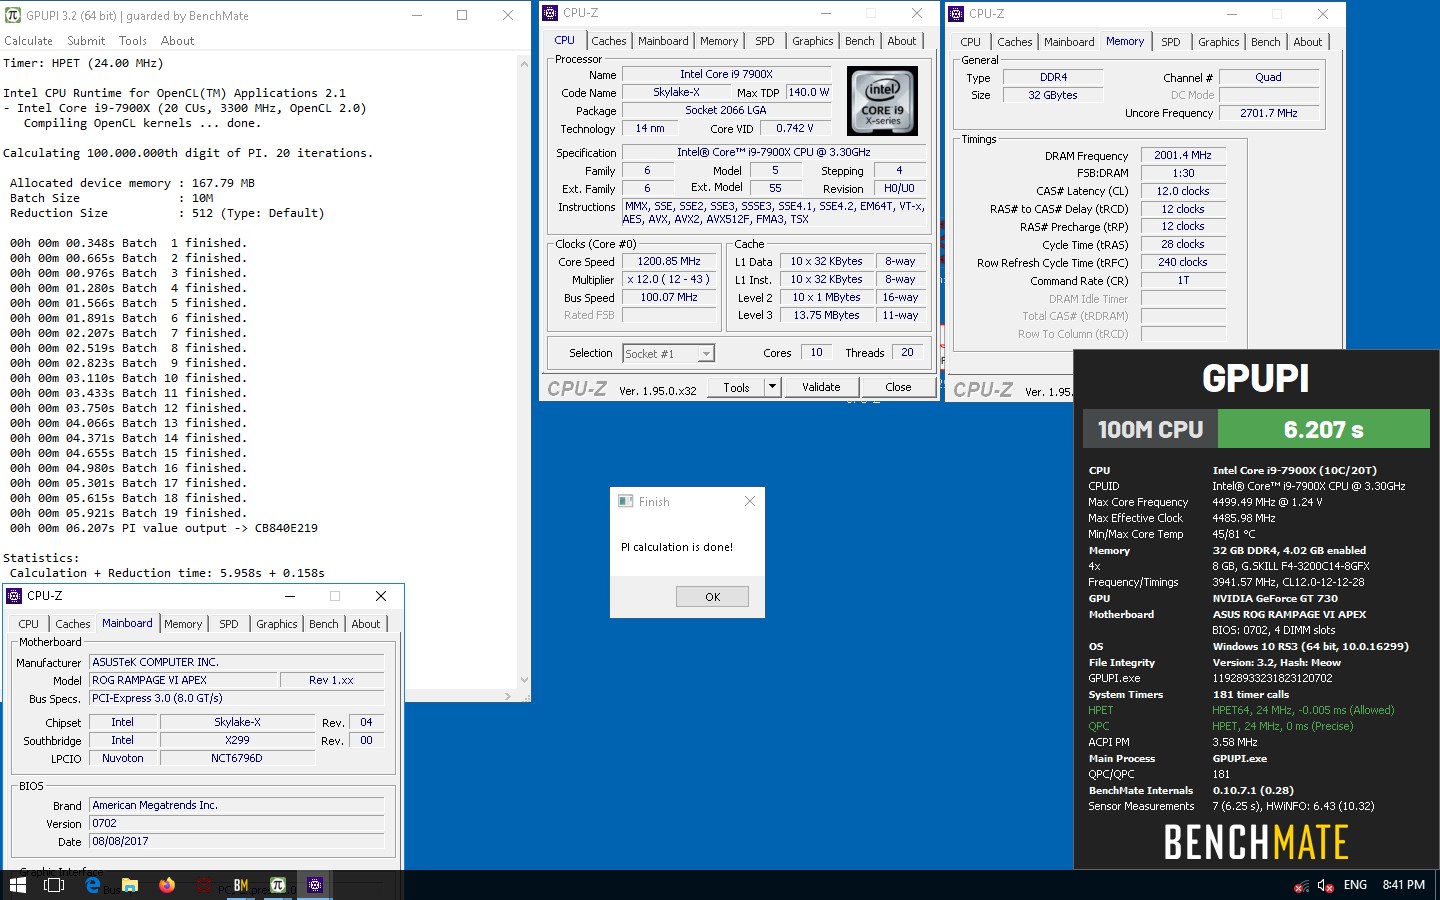The height and width of the screenshot is (900, 1440).
Task: Click the muted volume tray icon
Action: pos(1326,886)
